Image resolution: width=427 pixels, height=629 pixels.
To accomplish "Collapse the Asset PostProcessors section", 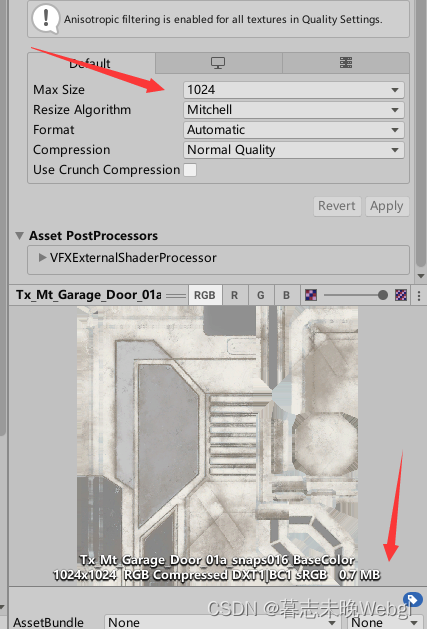I will point(19,235).
